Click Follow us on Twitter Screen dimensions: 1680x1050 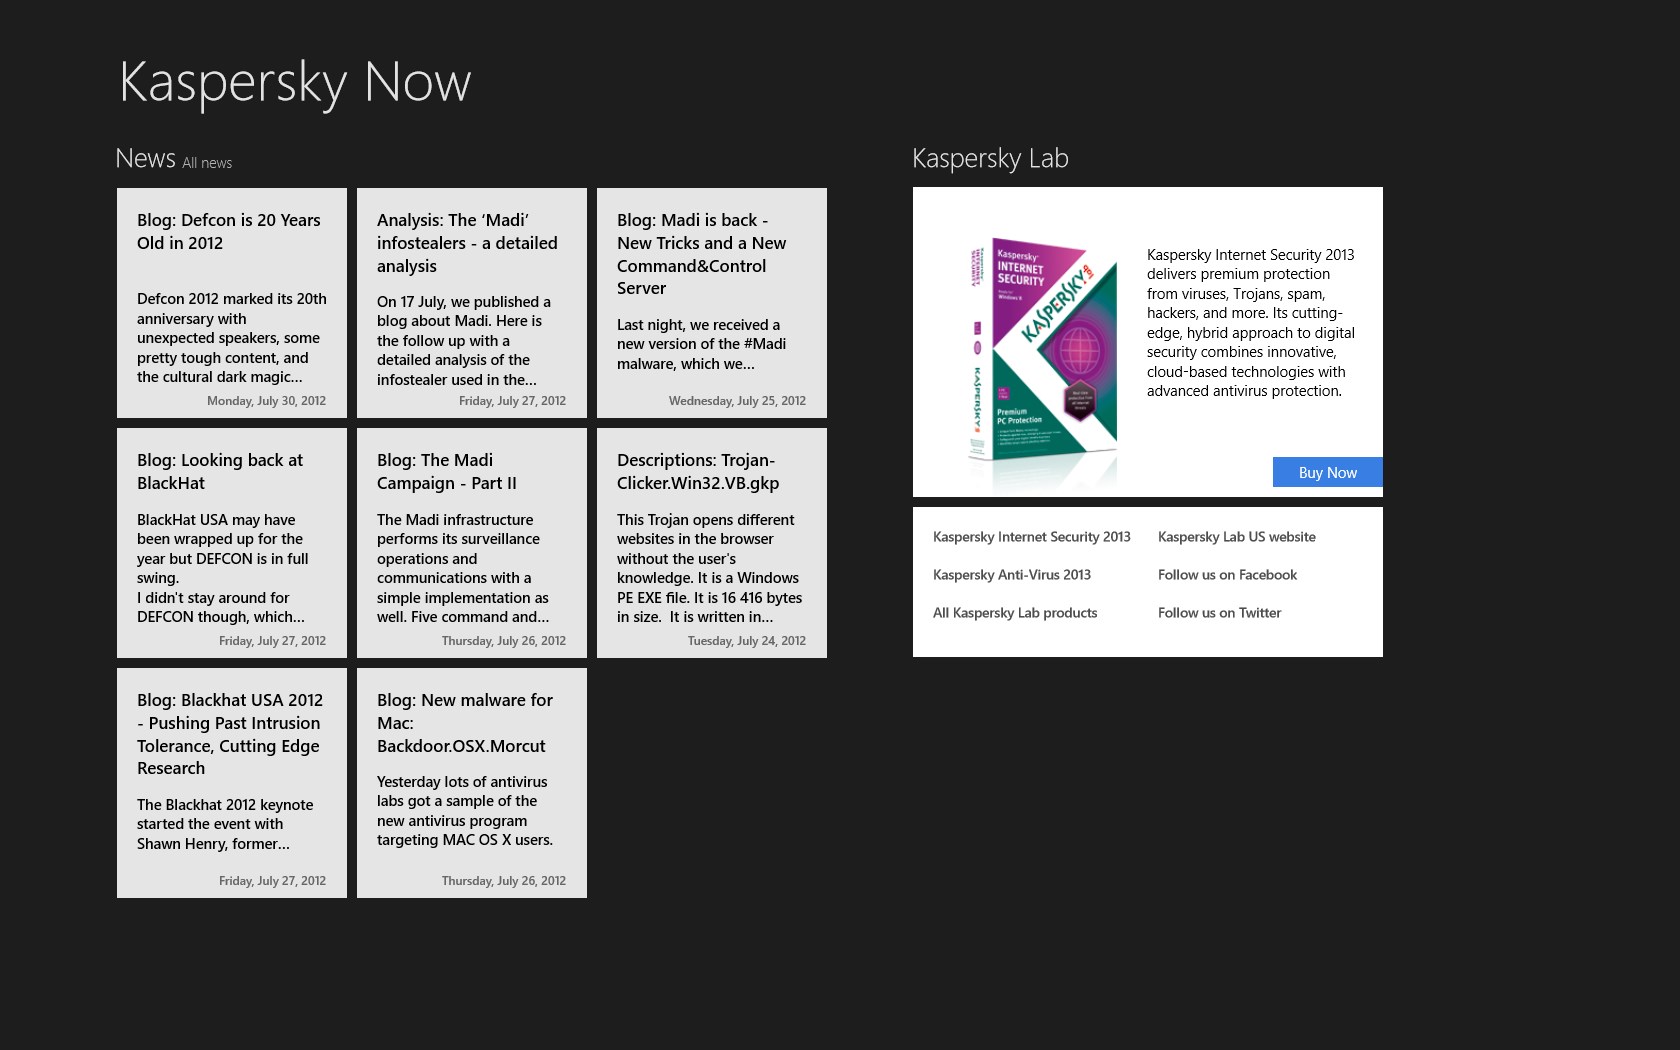[x=1219, y=613]
